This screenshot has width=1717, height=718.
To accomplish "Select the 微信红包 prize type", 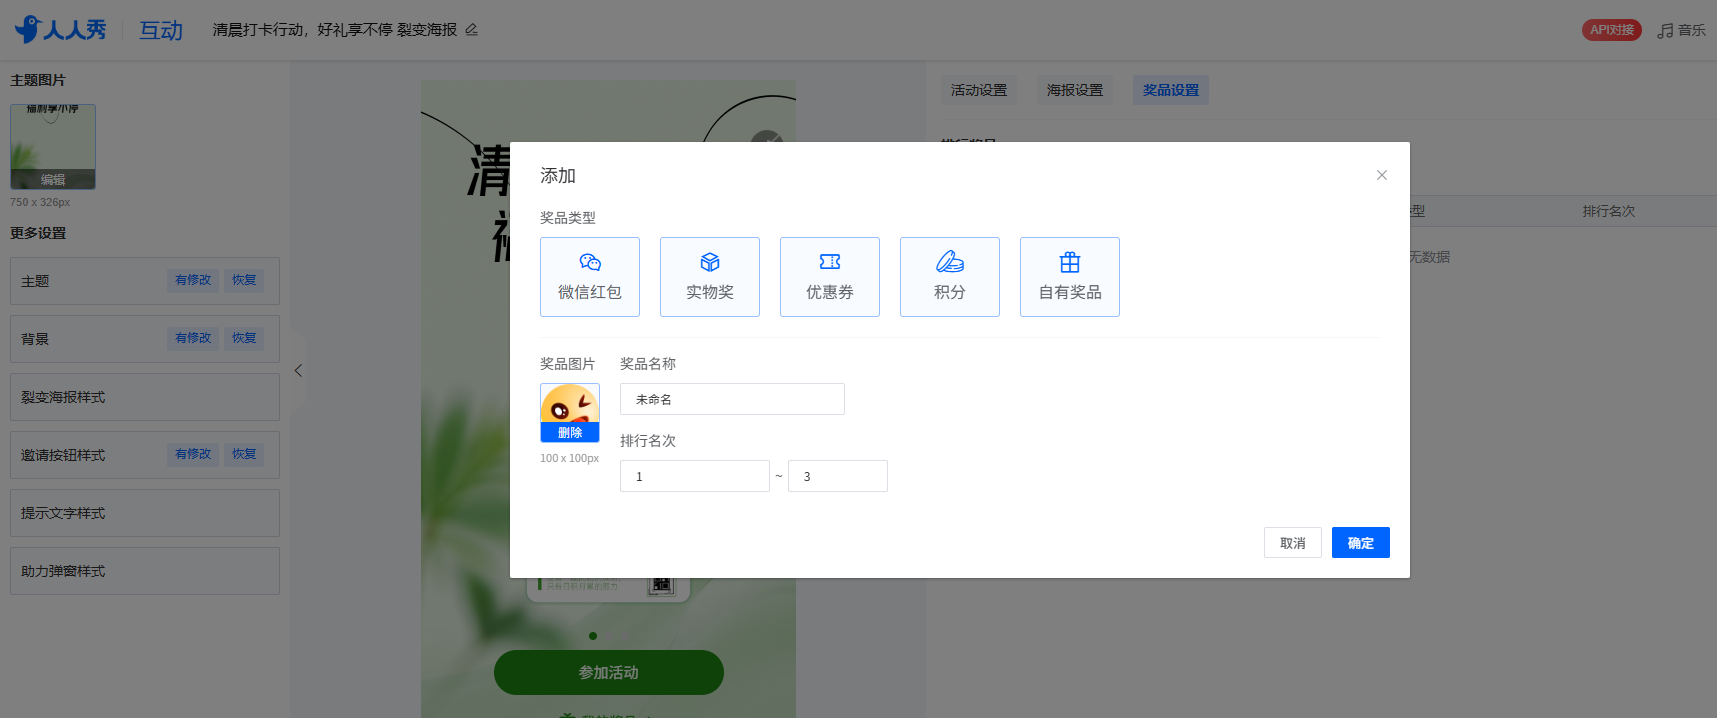I will click(x=590, y=277).
